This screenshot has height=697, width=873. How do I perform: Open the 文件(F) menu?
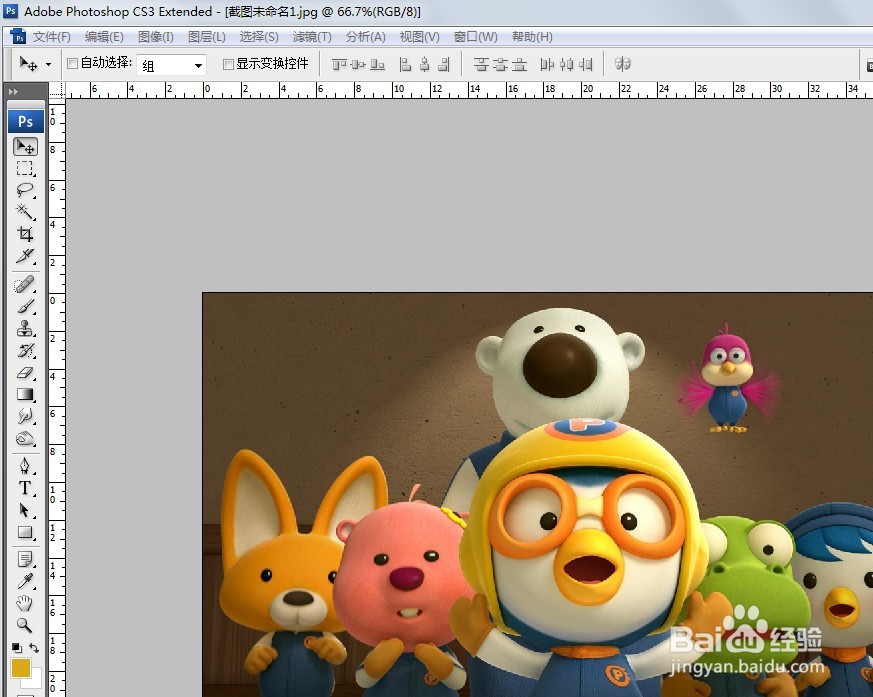point(51,37)
